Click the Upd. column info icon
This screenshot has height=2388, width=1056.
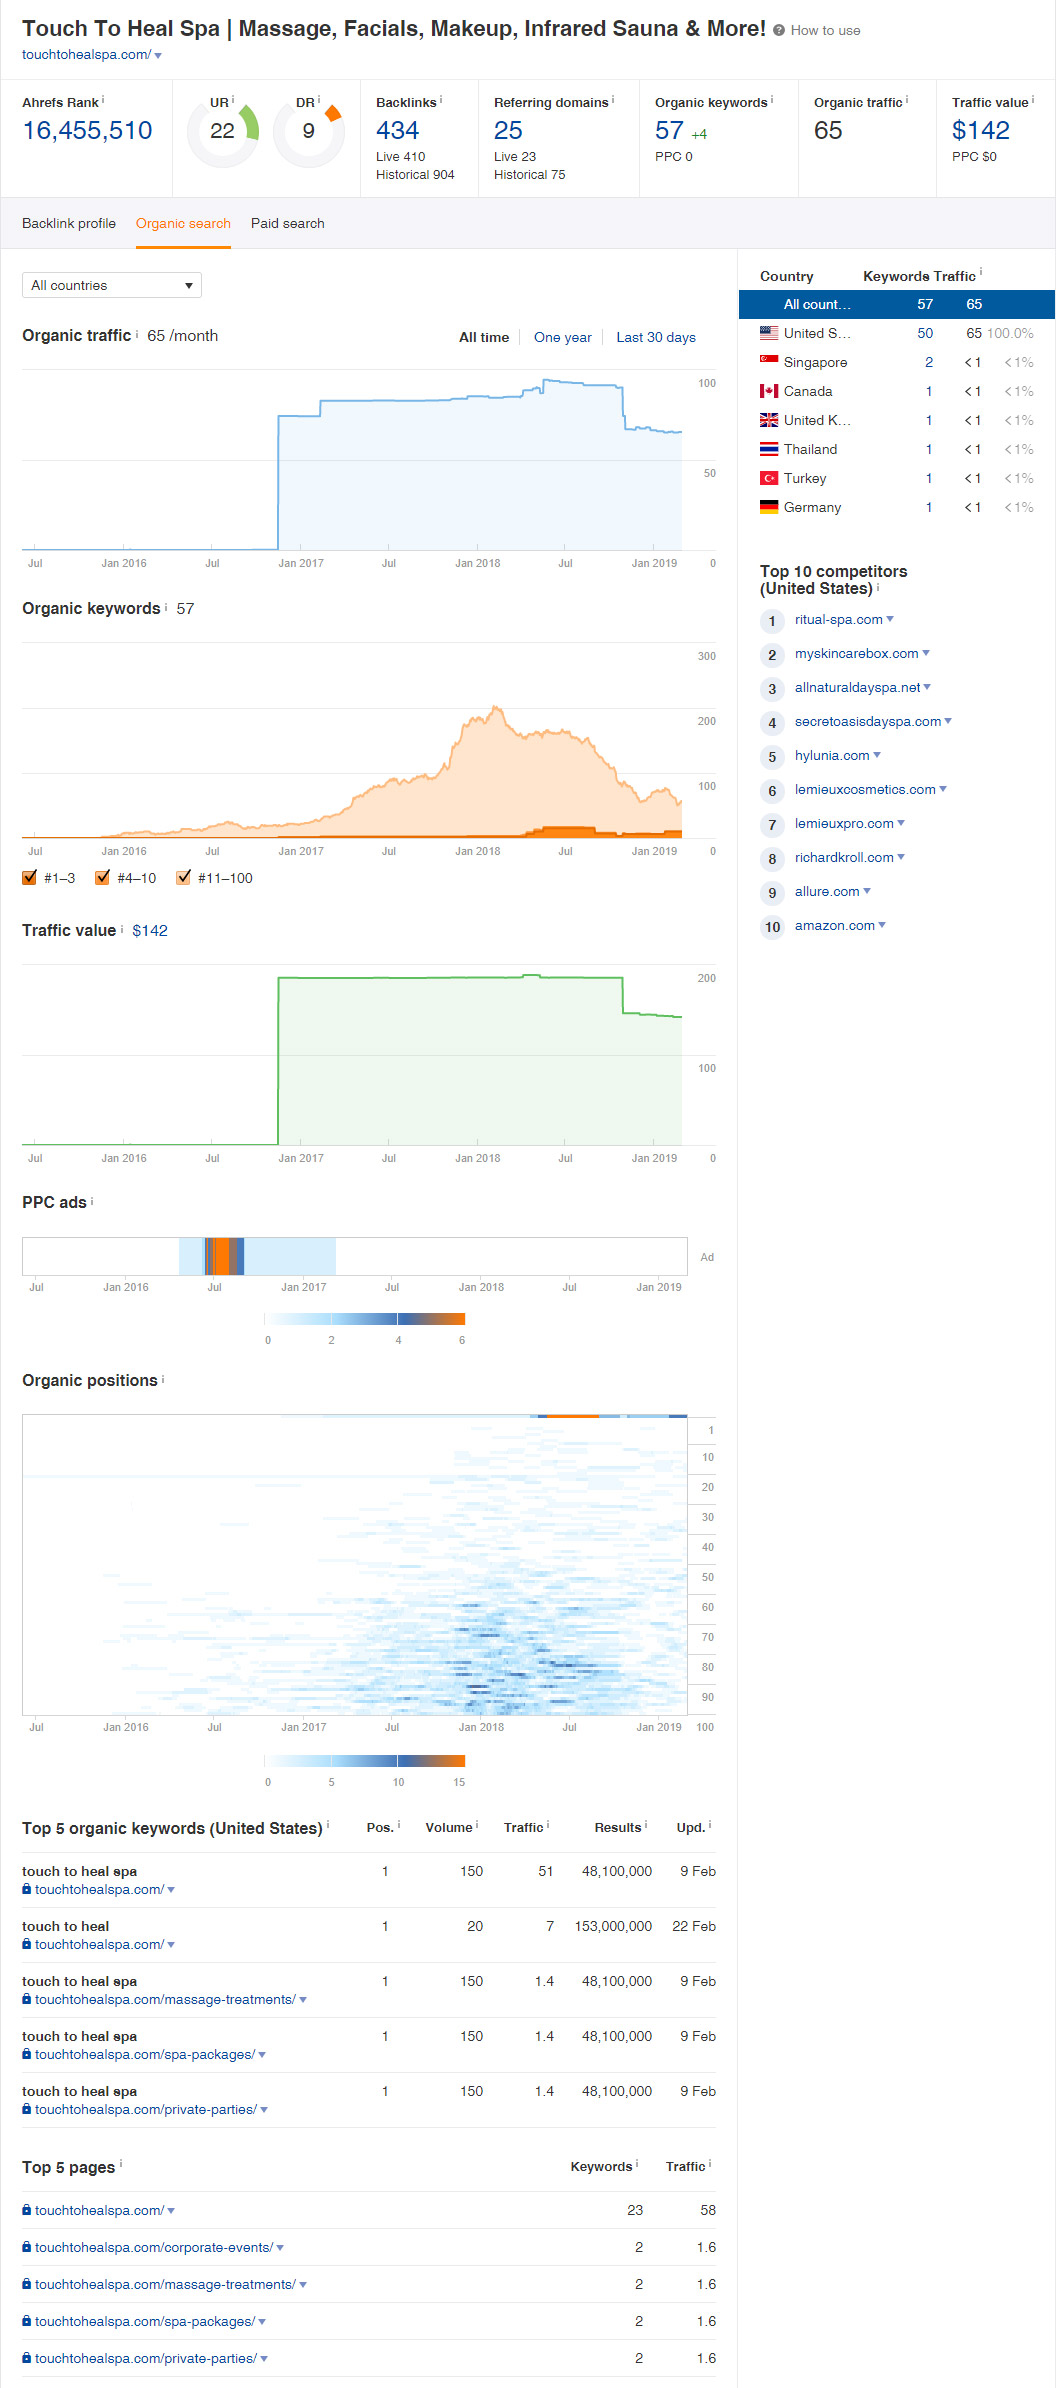[x=710, y=1825]
